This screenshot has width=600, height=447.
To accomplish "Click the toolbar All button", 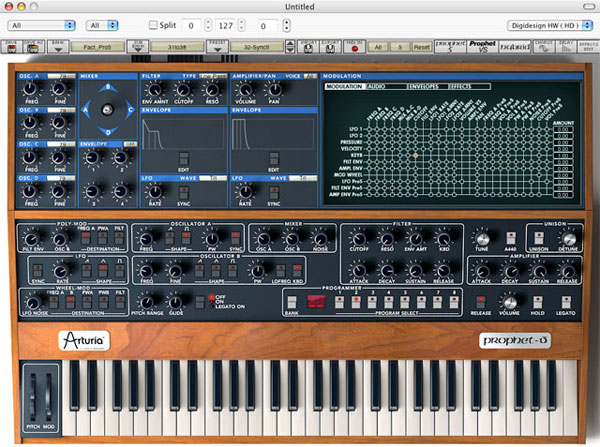I will pos(378,47).
